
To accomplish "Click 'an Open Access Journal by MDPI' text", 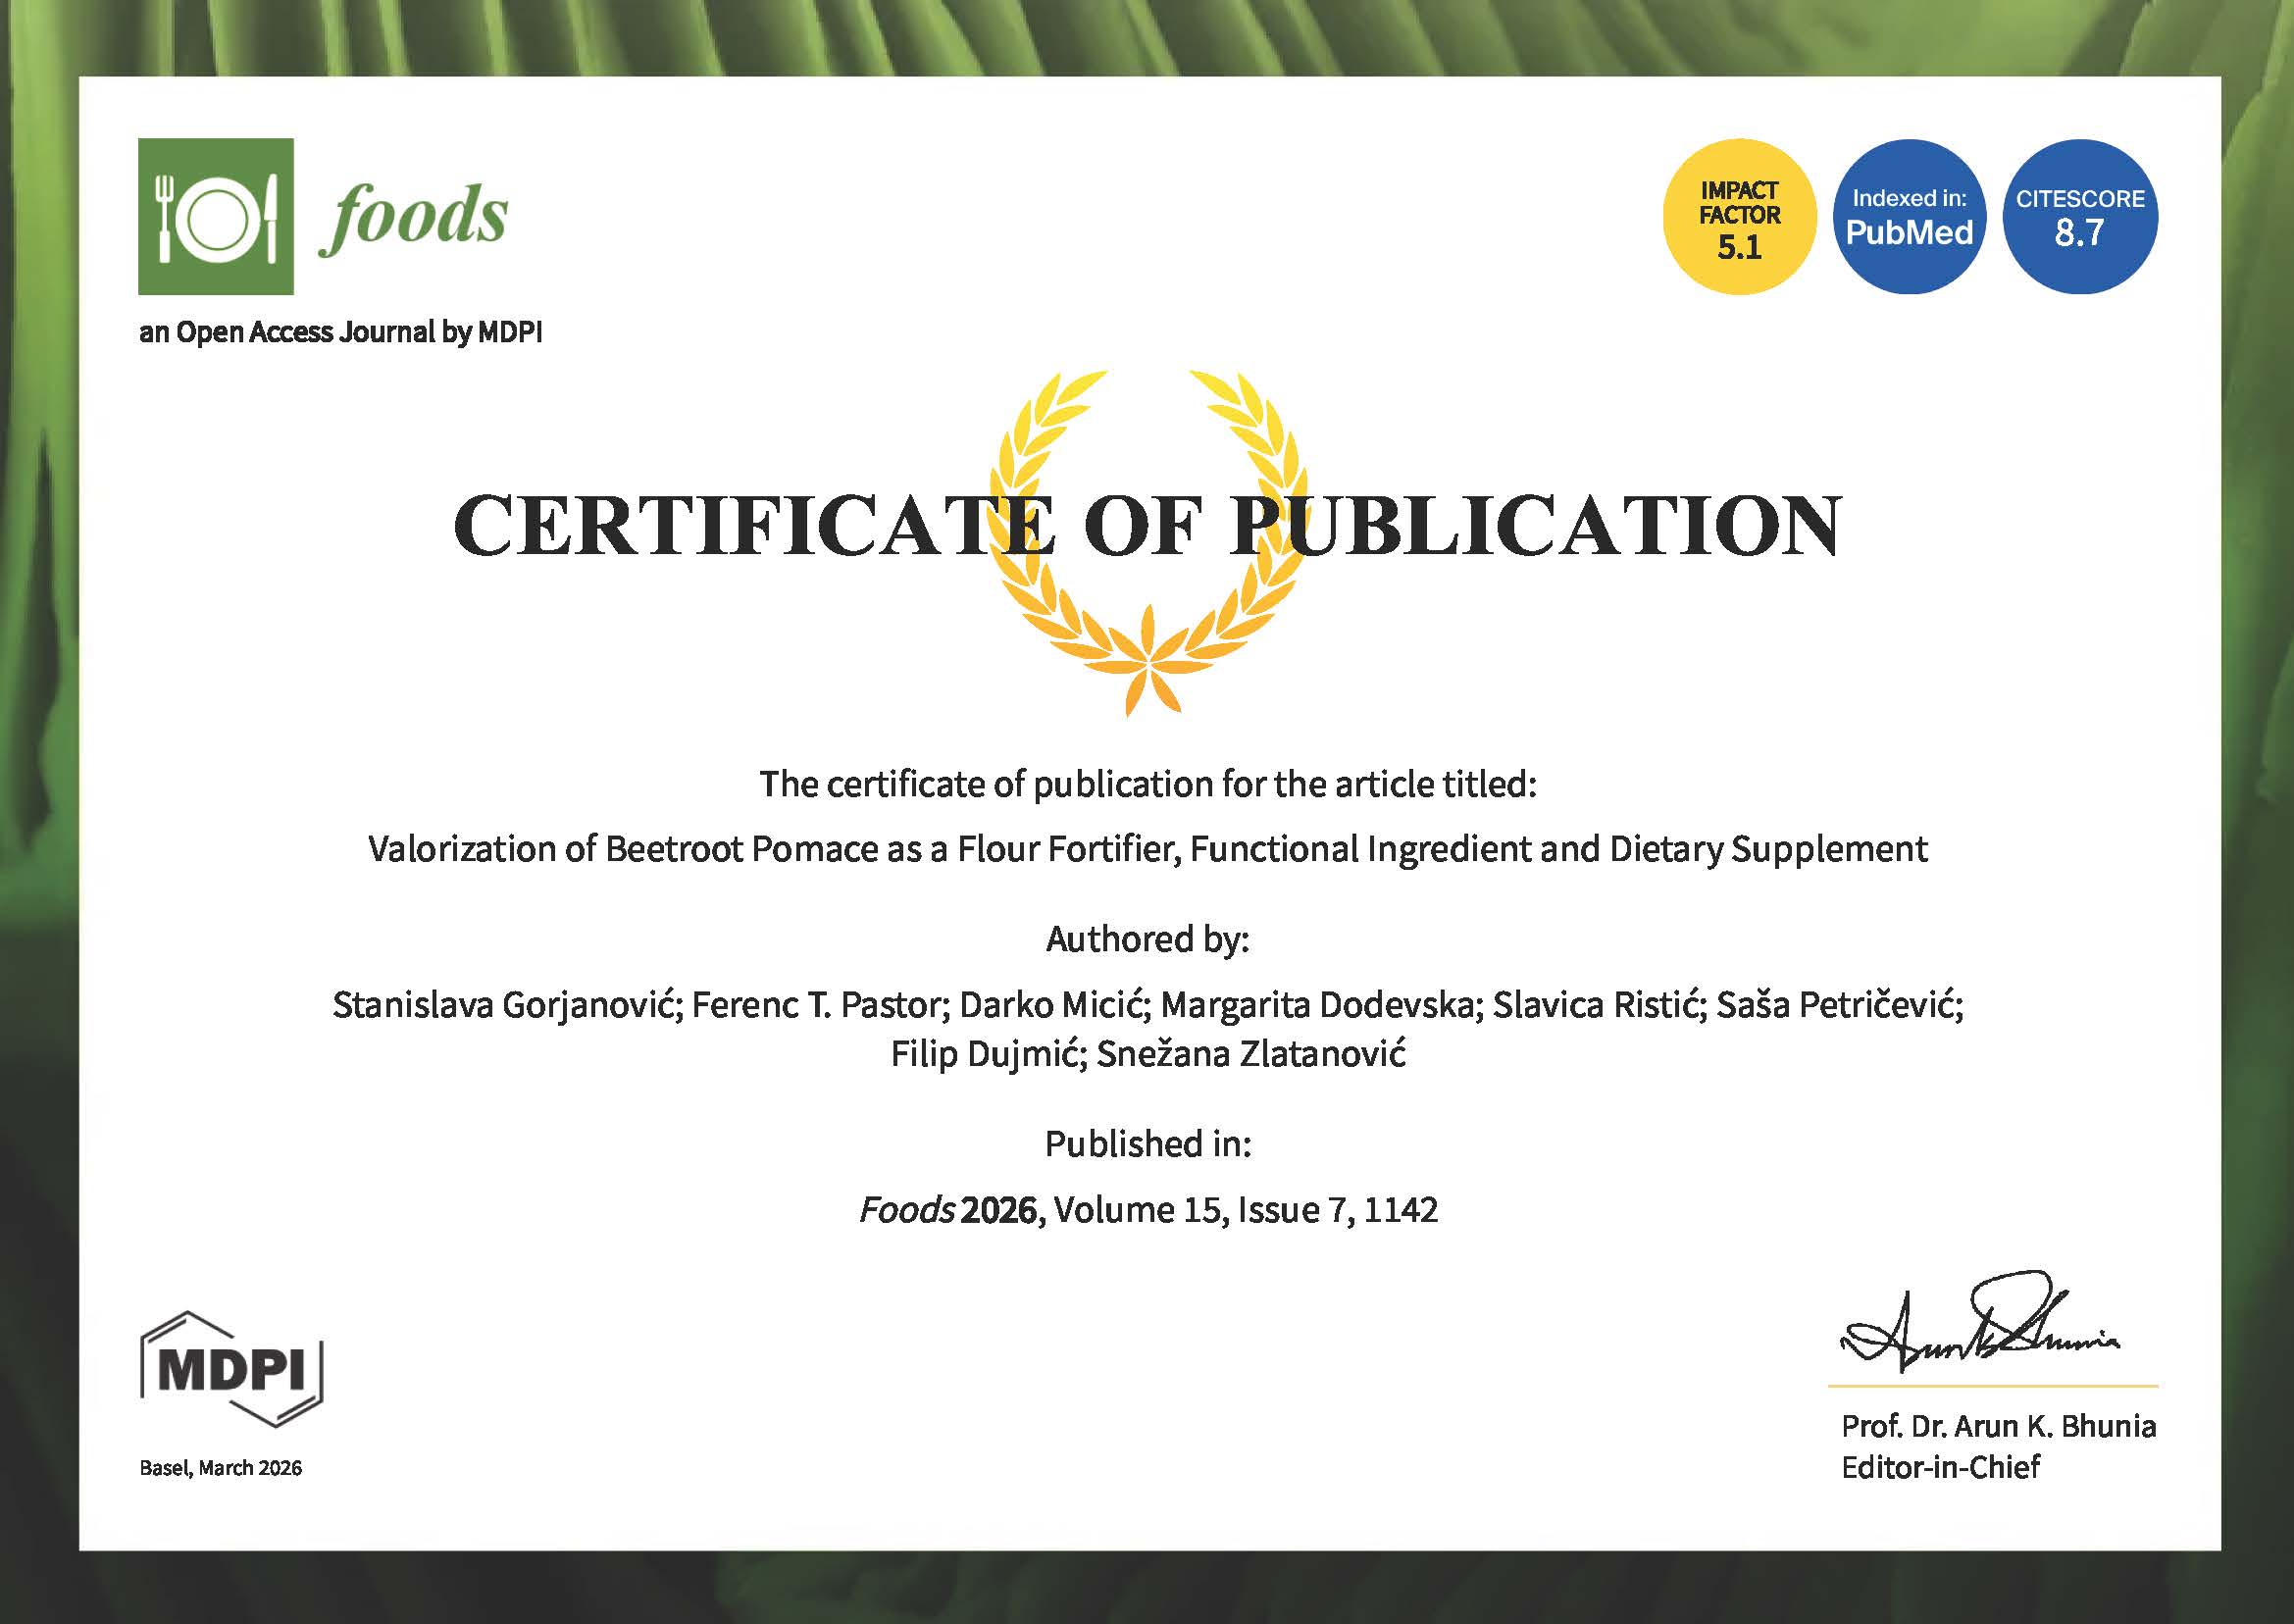I will (341, 332).
